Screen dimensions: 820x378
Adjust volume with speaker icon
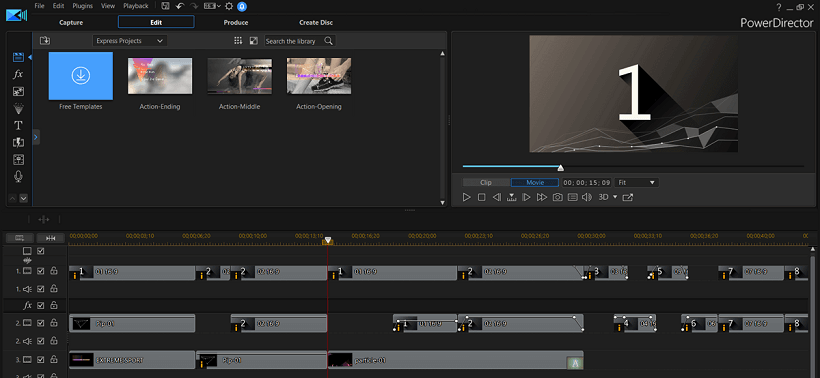click(587, 197)
